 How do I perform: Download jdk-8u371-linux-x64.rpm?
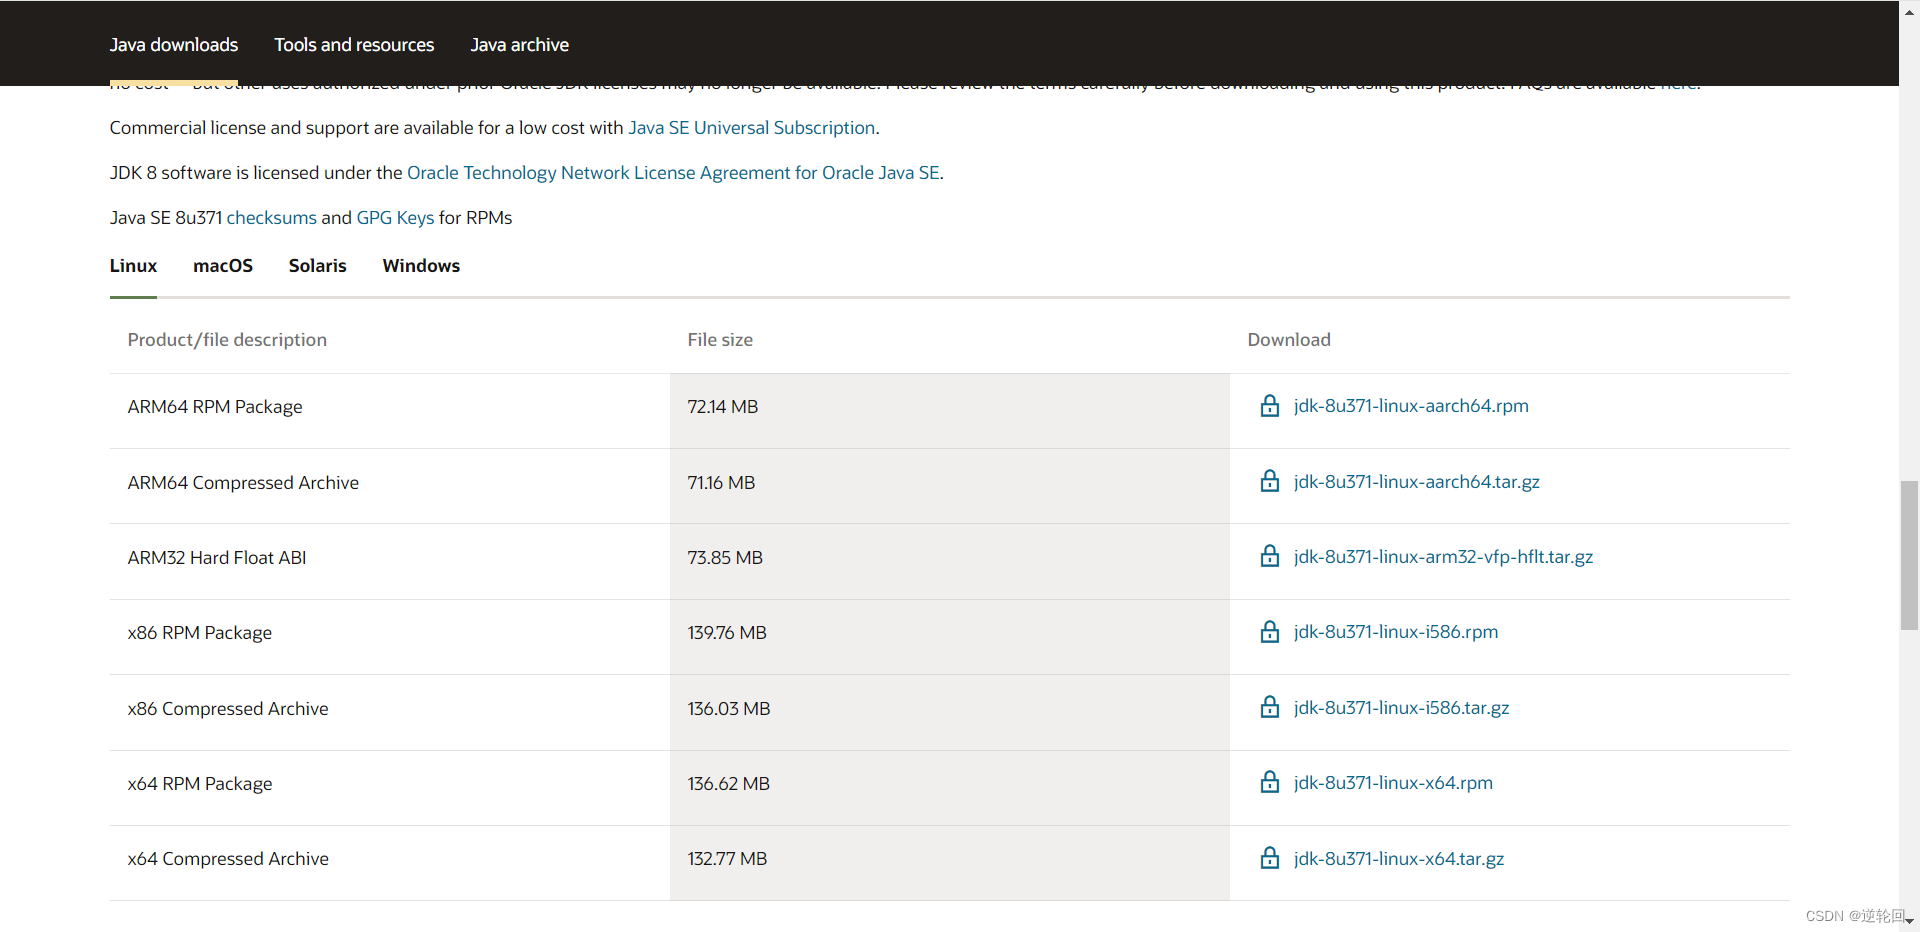[1393, 783]
